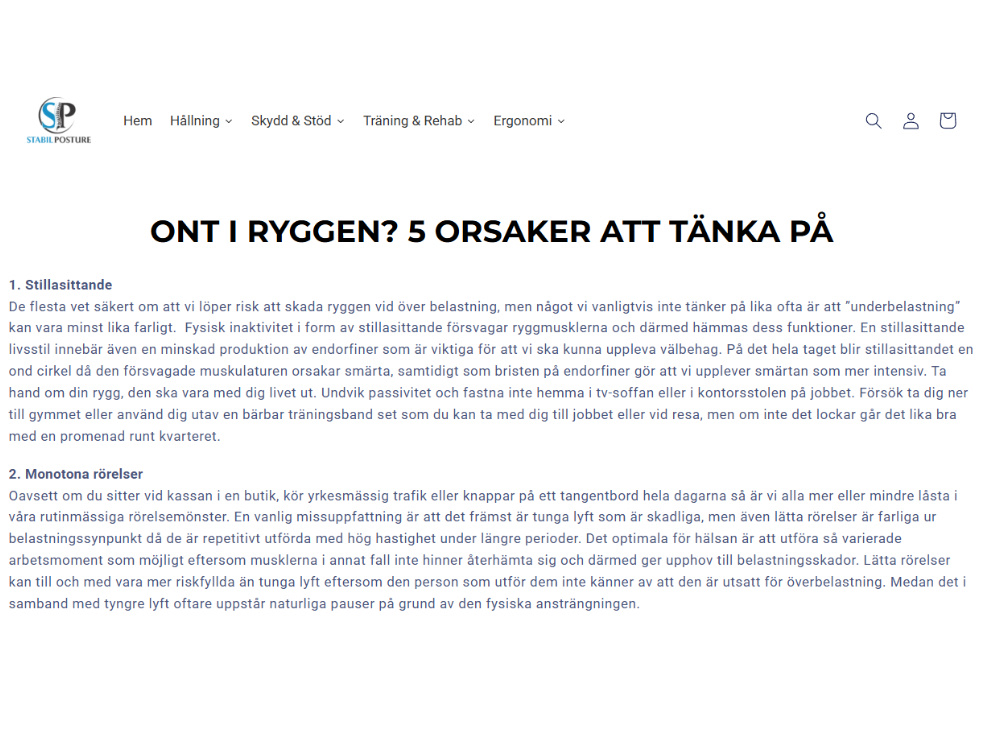
Task: Expand the Hållning dropdown menu
Action: [201, 121]
